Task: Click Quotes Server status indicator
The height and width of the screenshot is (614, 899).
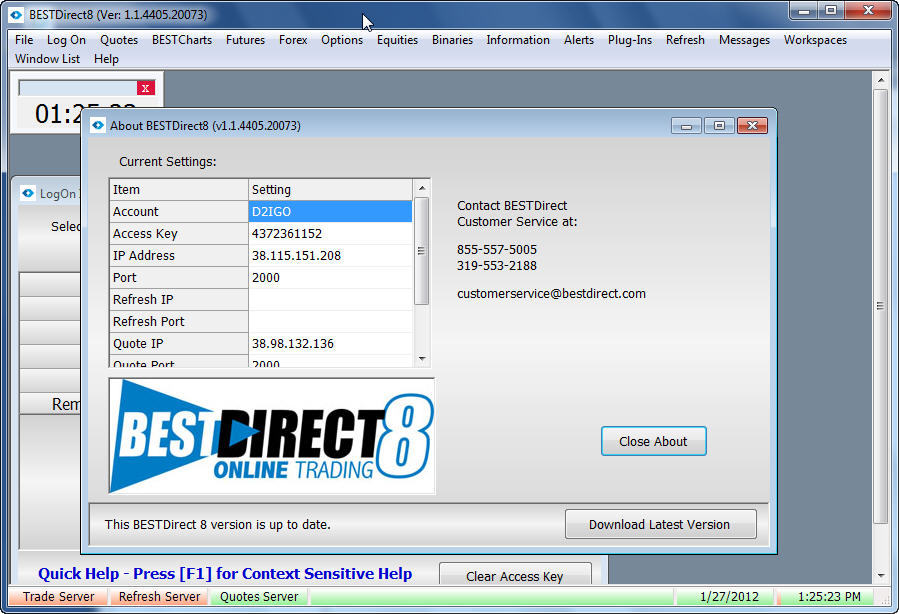Action: [x=259, y=597]
